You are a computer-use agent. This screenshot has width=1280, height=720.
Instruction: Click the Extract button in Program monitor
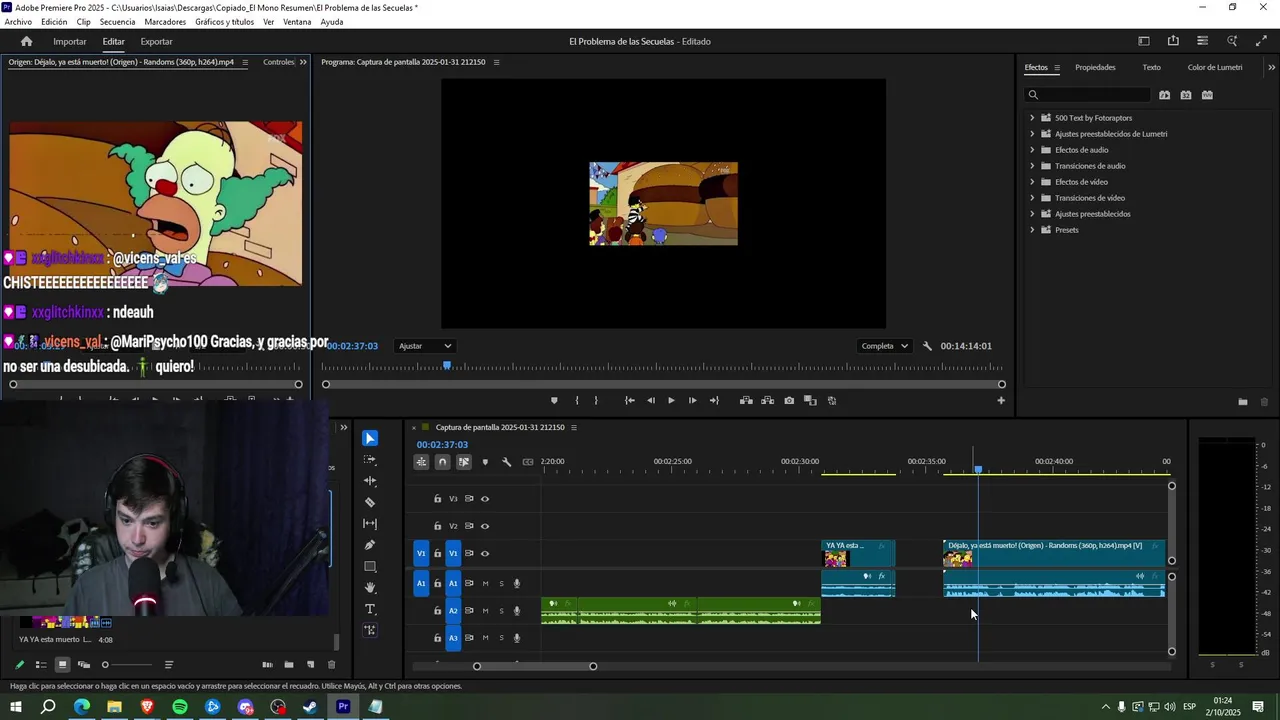click(767, 401)
